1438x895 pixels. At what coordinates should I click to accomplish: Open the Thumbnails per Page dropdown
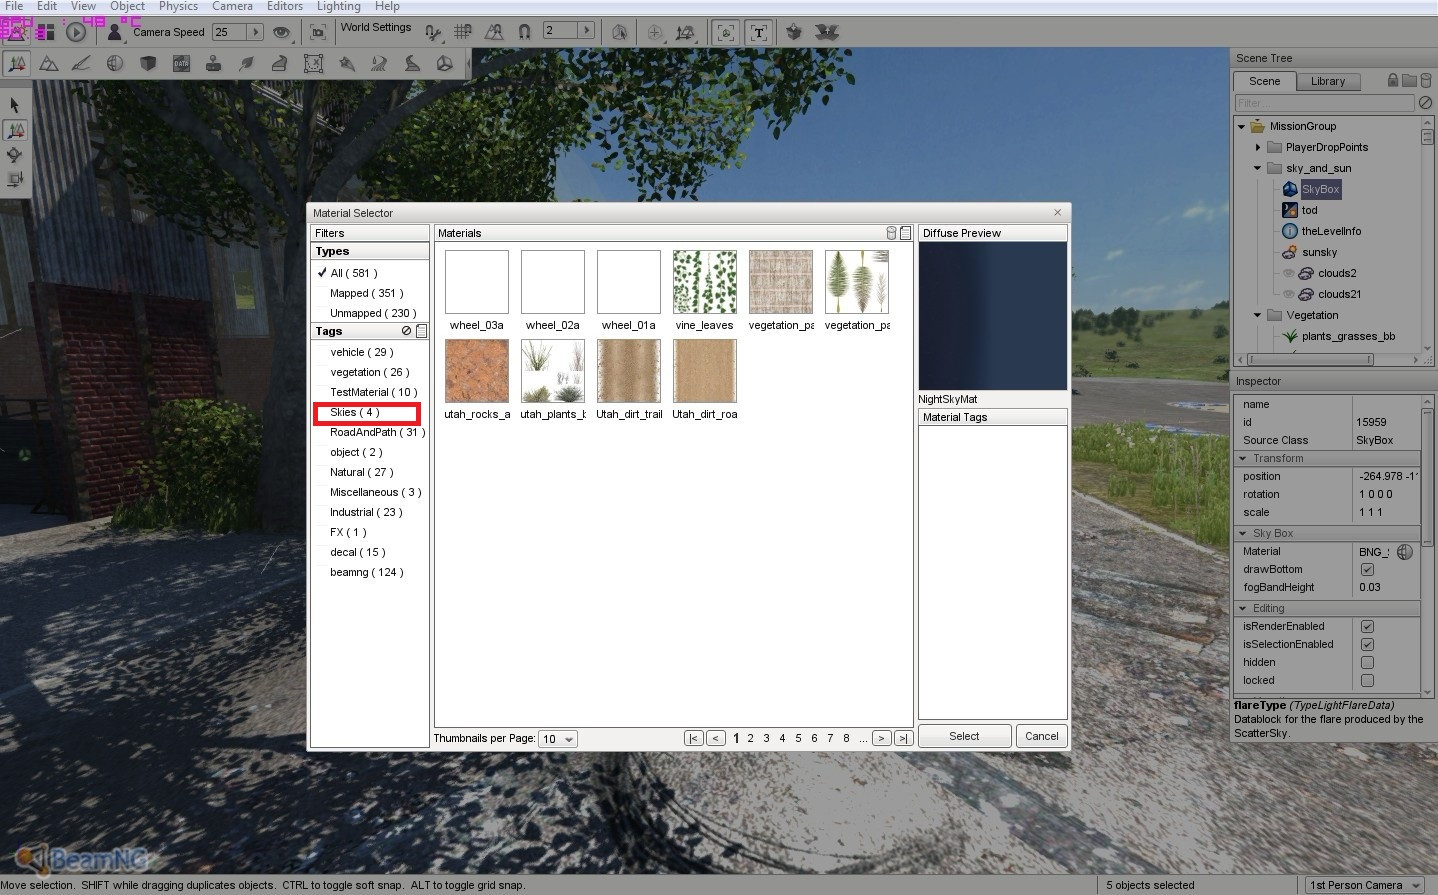coord(558,739)
